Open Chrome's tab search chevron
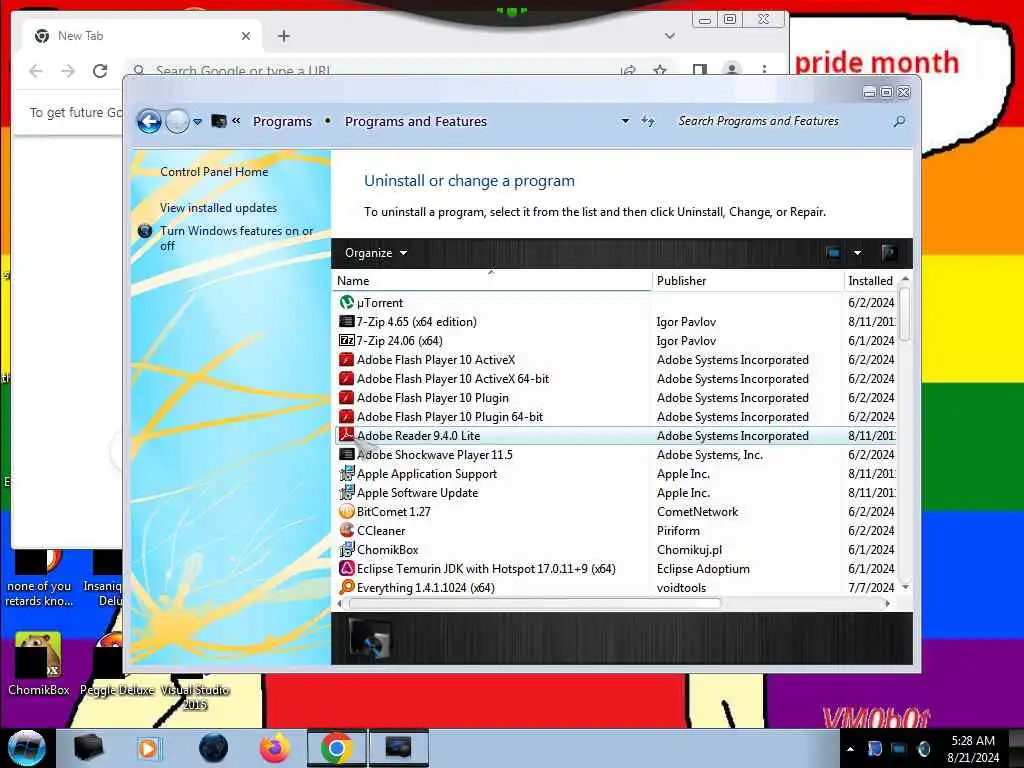 [669, 36]
